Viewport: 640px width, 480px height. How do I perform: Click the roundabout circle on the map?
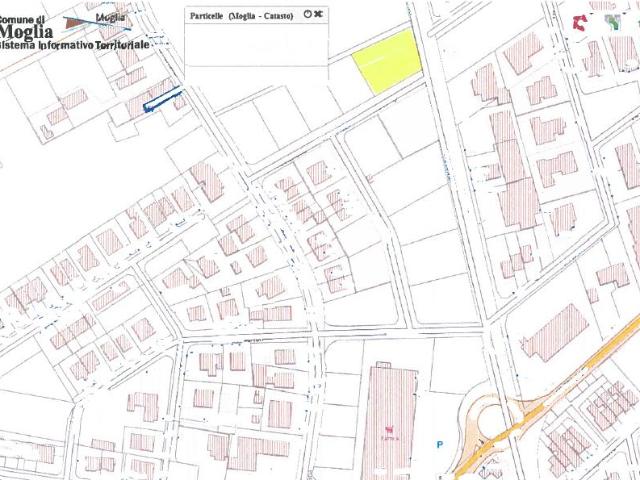point(495,420)
